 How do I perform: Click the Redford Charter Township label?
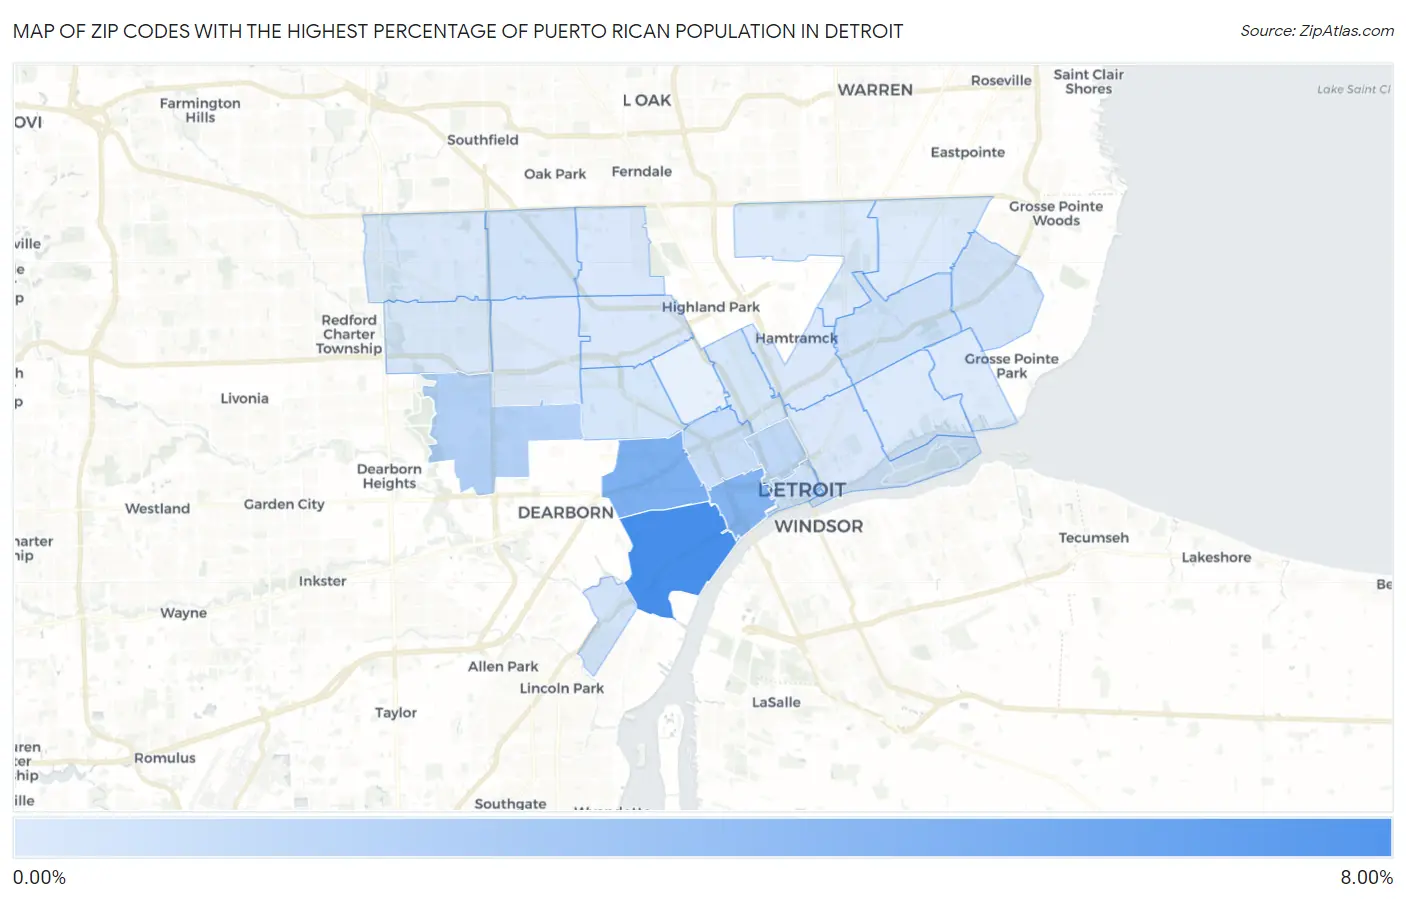pyautogui.click(x=349, y=334)
